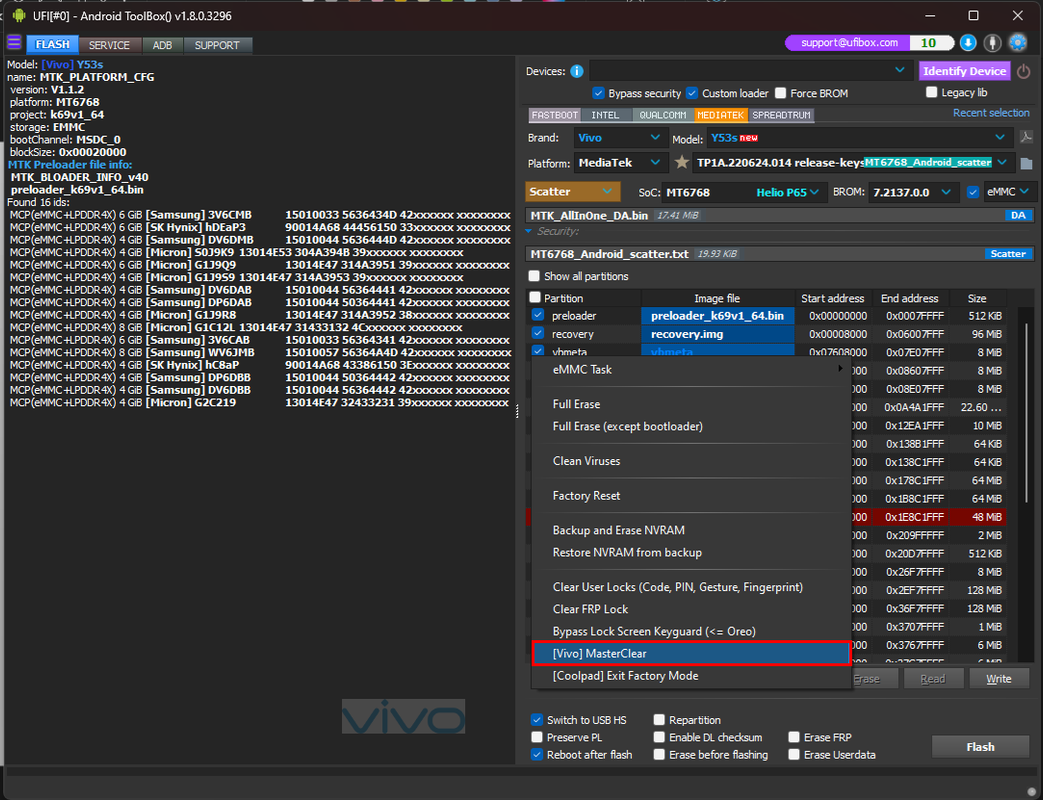Screen dimensions: 1043x800
Task: Check Erase before flashing option
Action: pos(659,754)
